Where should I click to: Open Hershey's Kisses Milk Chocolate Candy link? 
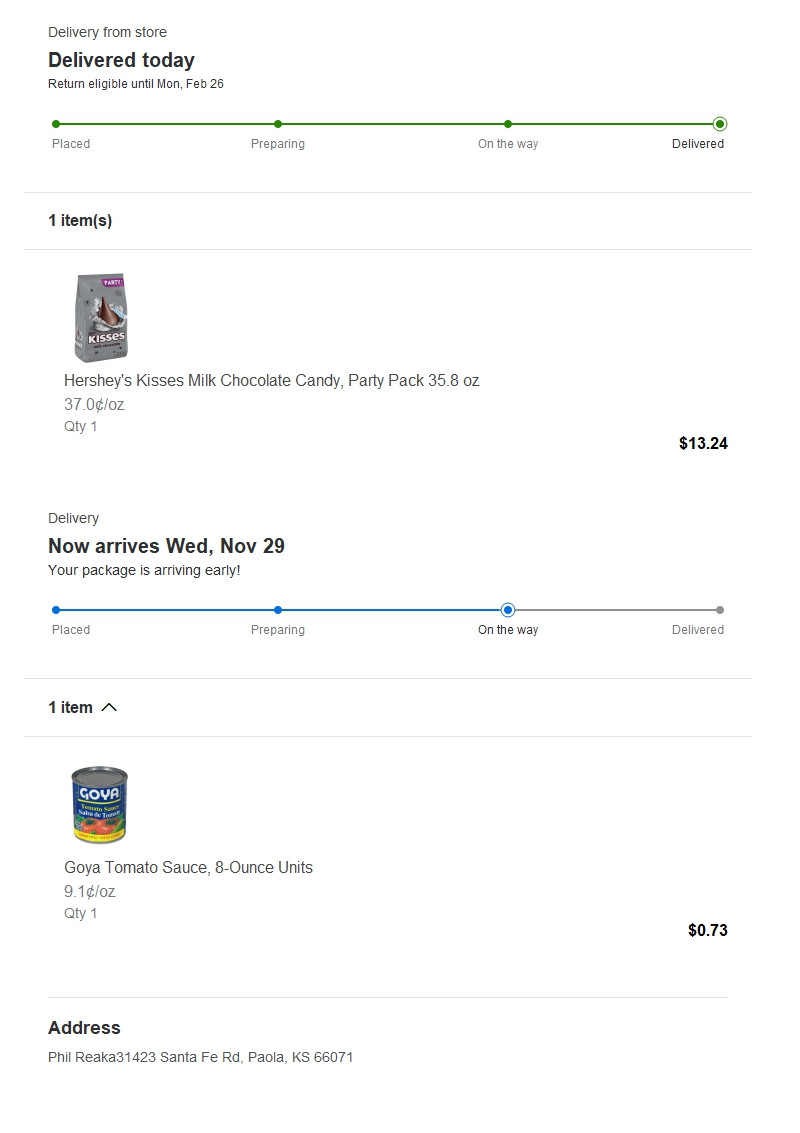[271, 381]
